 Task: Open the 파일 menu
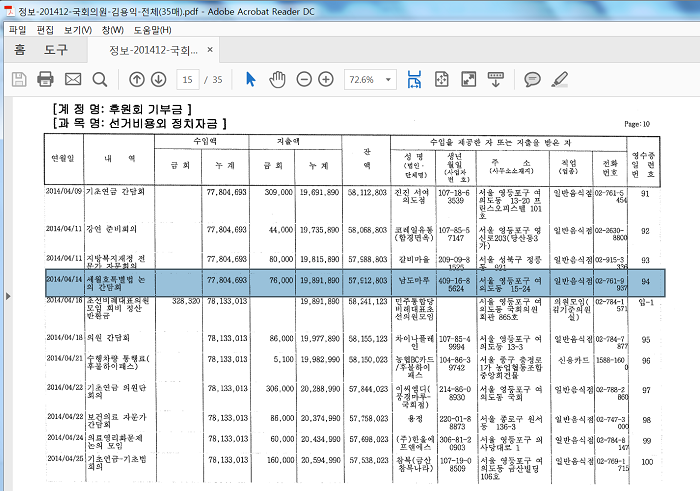click(17, 30)
